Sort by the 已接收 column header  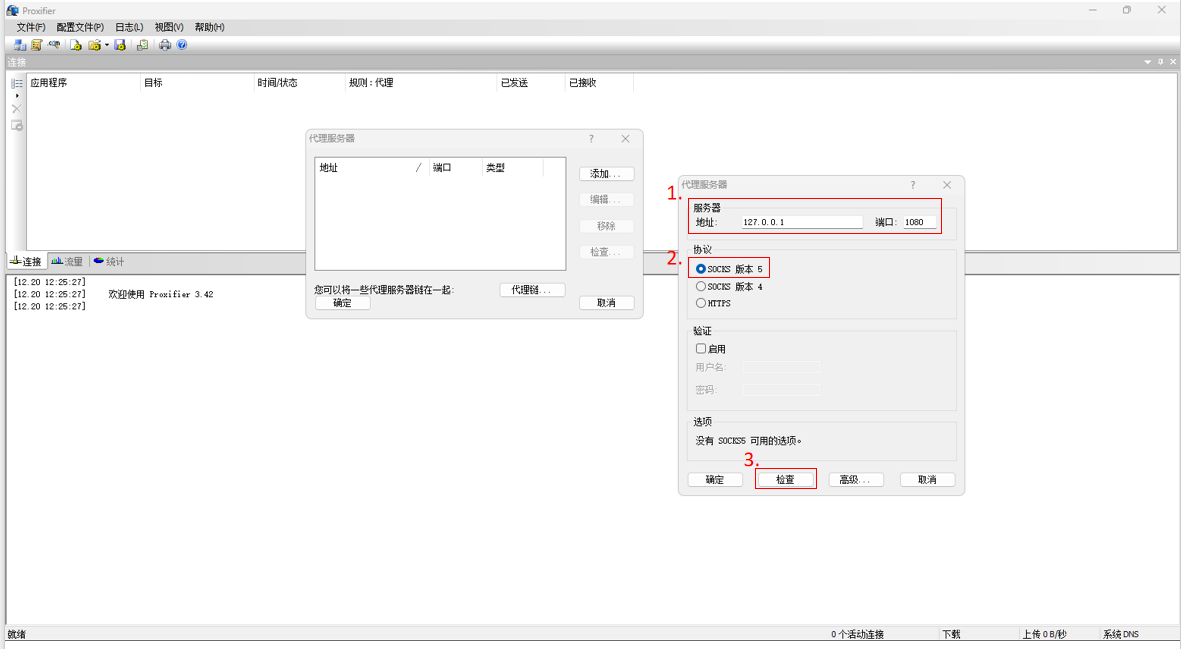pos(600,83)
